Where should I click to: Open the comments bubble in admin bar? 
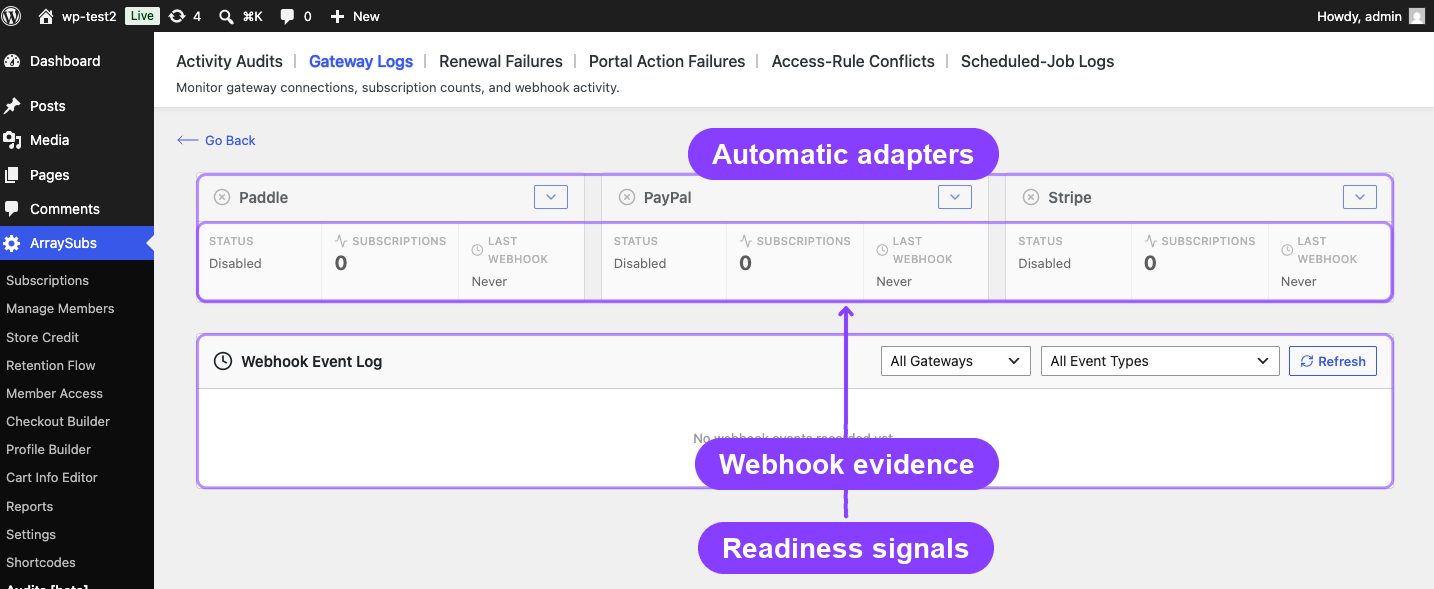pyautogui.click(x=295, y=16)
